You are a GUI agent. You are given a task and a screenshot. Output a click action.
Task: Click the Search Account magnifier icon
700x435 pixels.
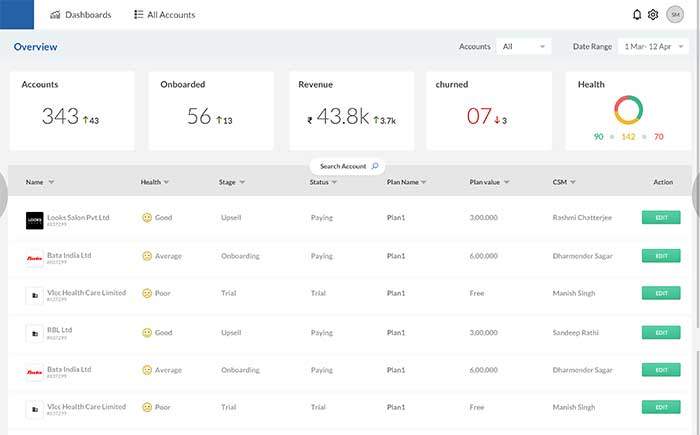(375, 166)
